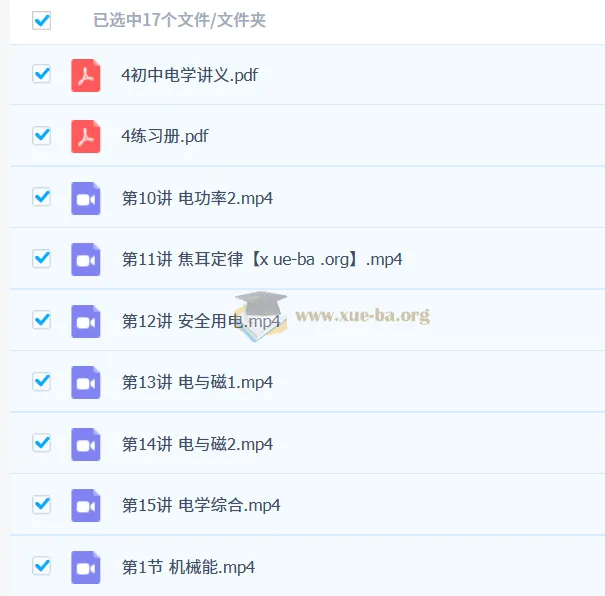
Task: Uncheck the checkbox for 第1节 机械能.mp4
Action: point(42,566)
